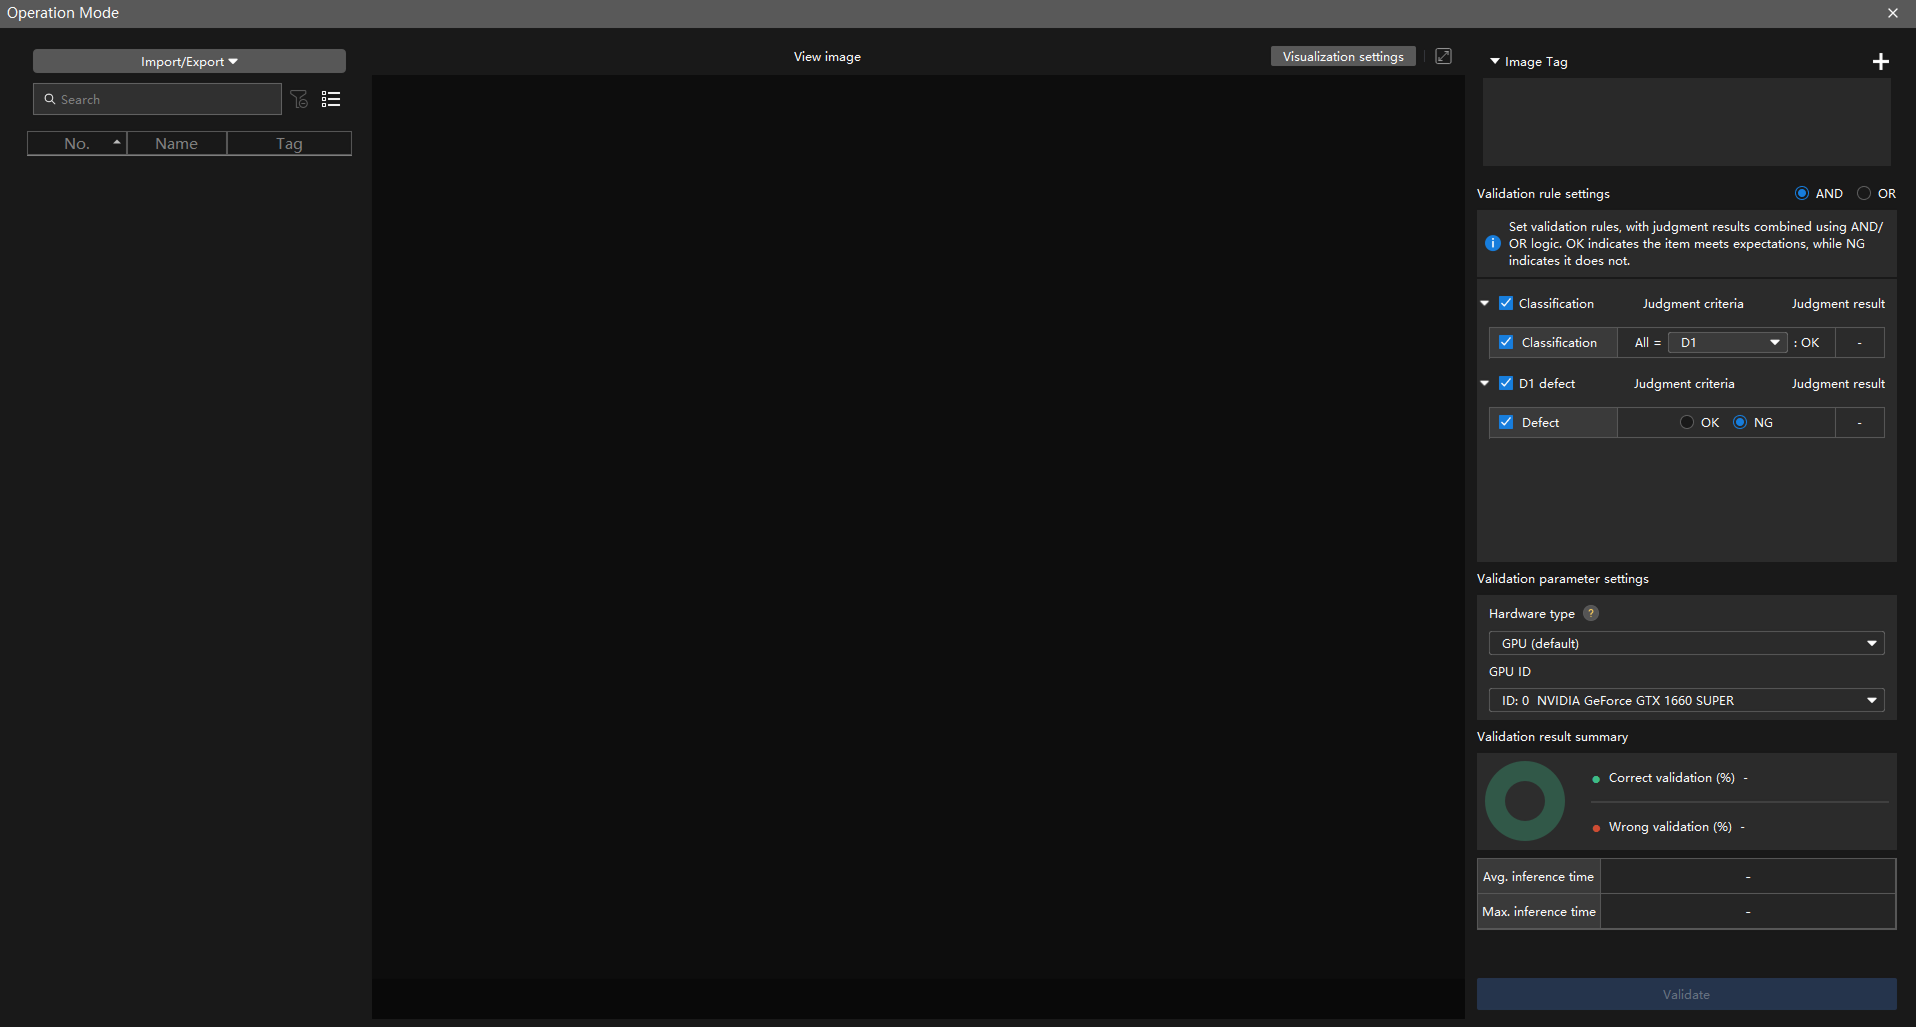Toggle the Classification rule row checkbox
1916x1027 pixels.
click(1506, 342)
